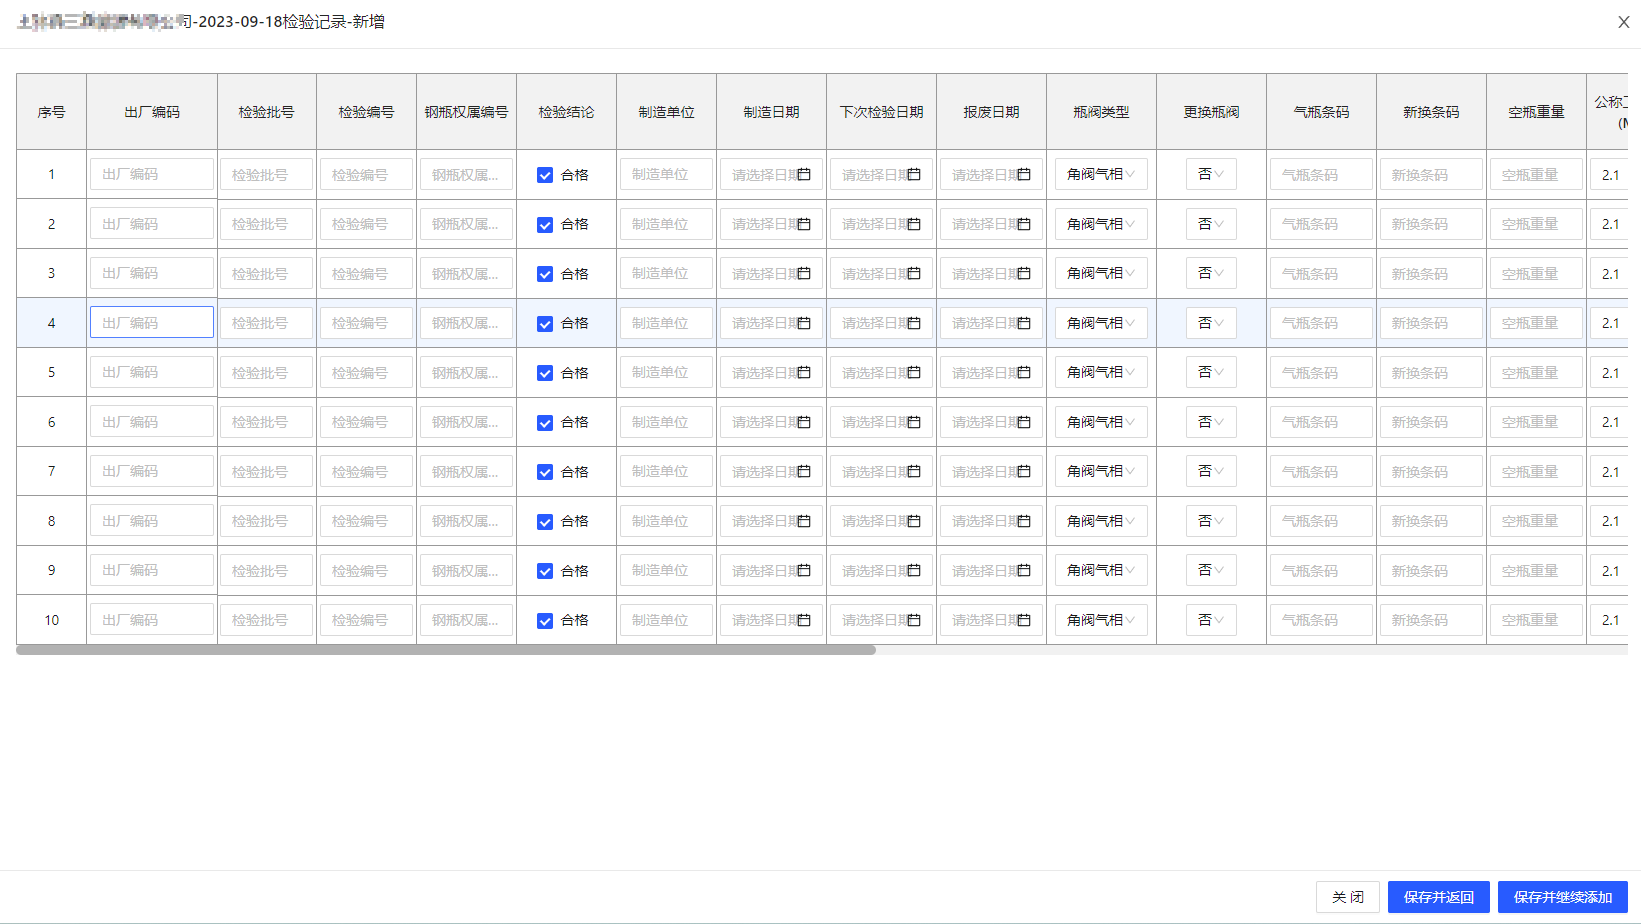
Task: Open calendar icon for 下次检验日期 in row 4
Action: coord(914,323)
